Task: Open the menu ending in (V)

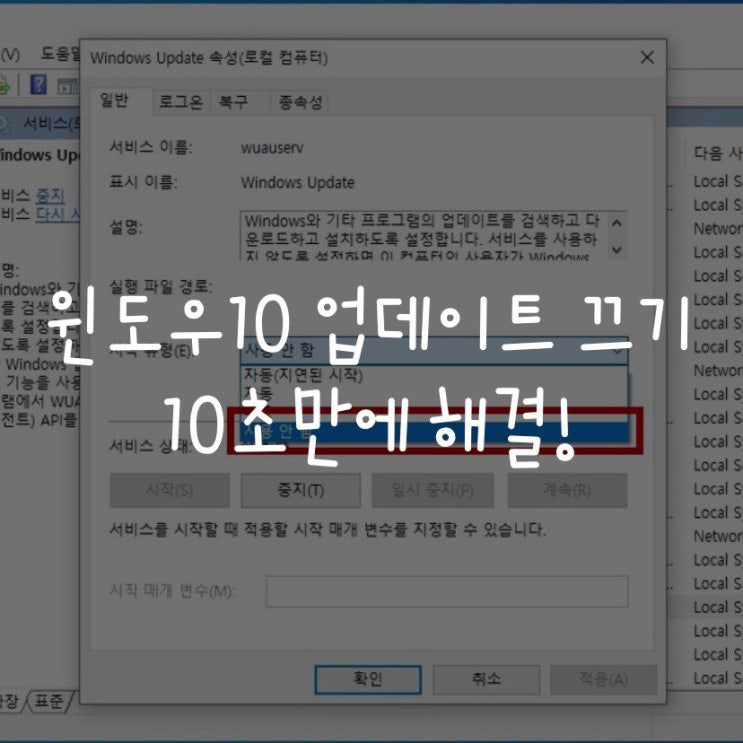Action: (x=9, y=54)
